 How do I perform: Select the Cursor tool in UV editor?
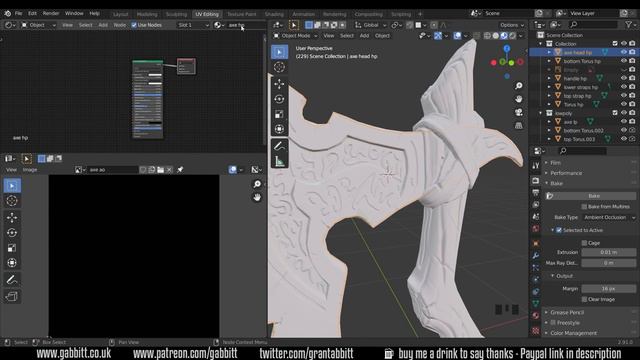click(12, 201)
